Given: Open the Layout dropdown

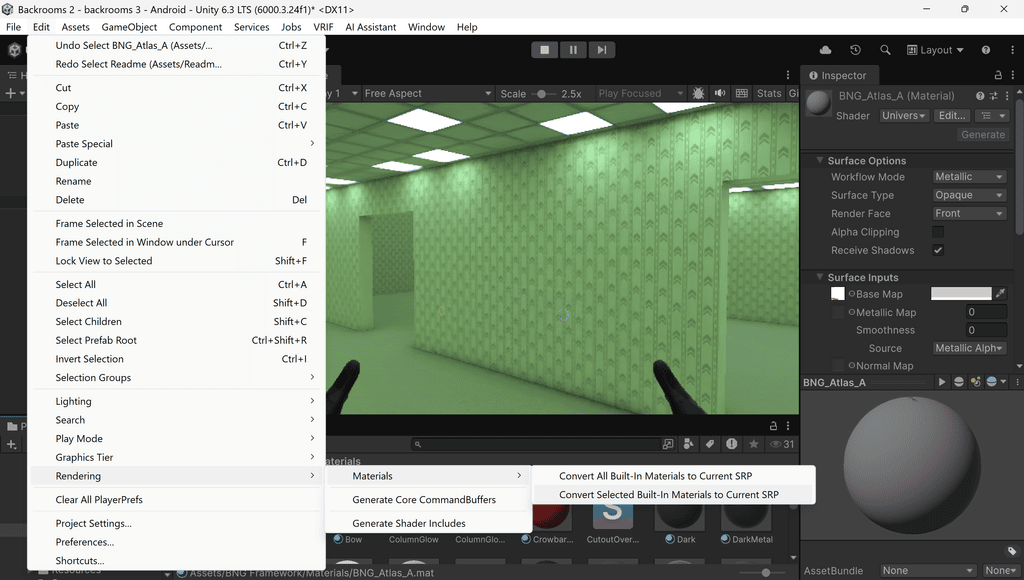Looking at the screenshot, I should (x=935, y=50).
